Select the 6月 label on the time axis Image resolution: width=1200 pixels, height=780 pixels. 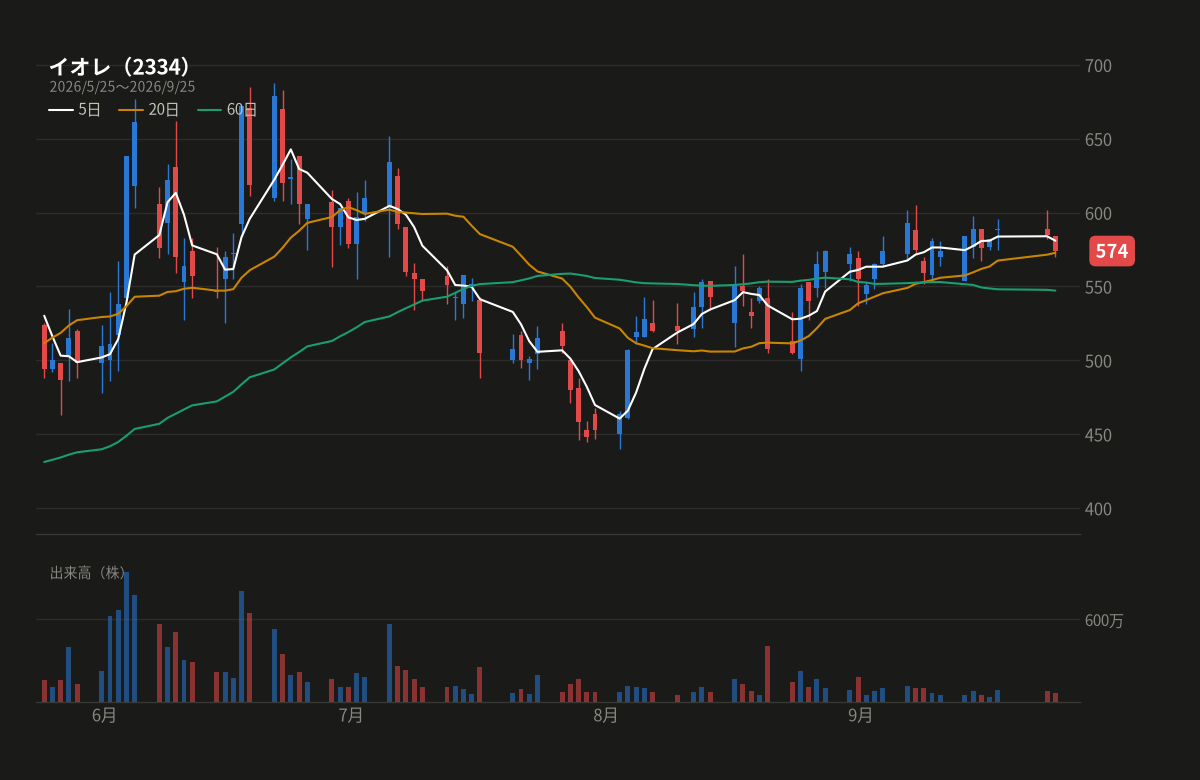click(x=104, y=716)
